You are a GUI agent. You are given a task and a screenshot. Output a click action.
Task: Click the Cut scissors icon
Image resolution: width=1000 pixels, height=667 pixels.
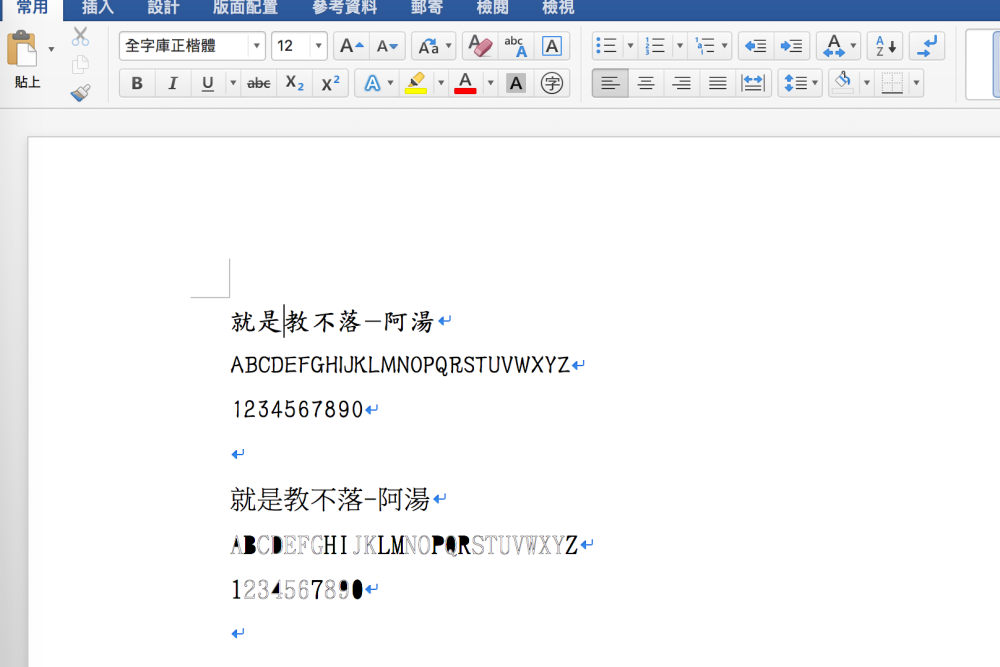(80, 36)
